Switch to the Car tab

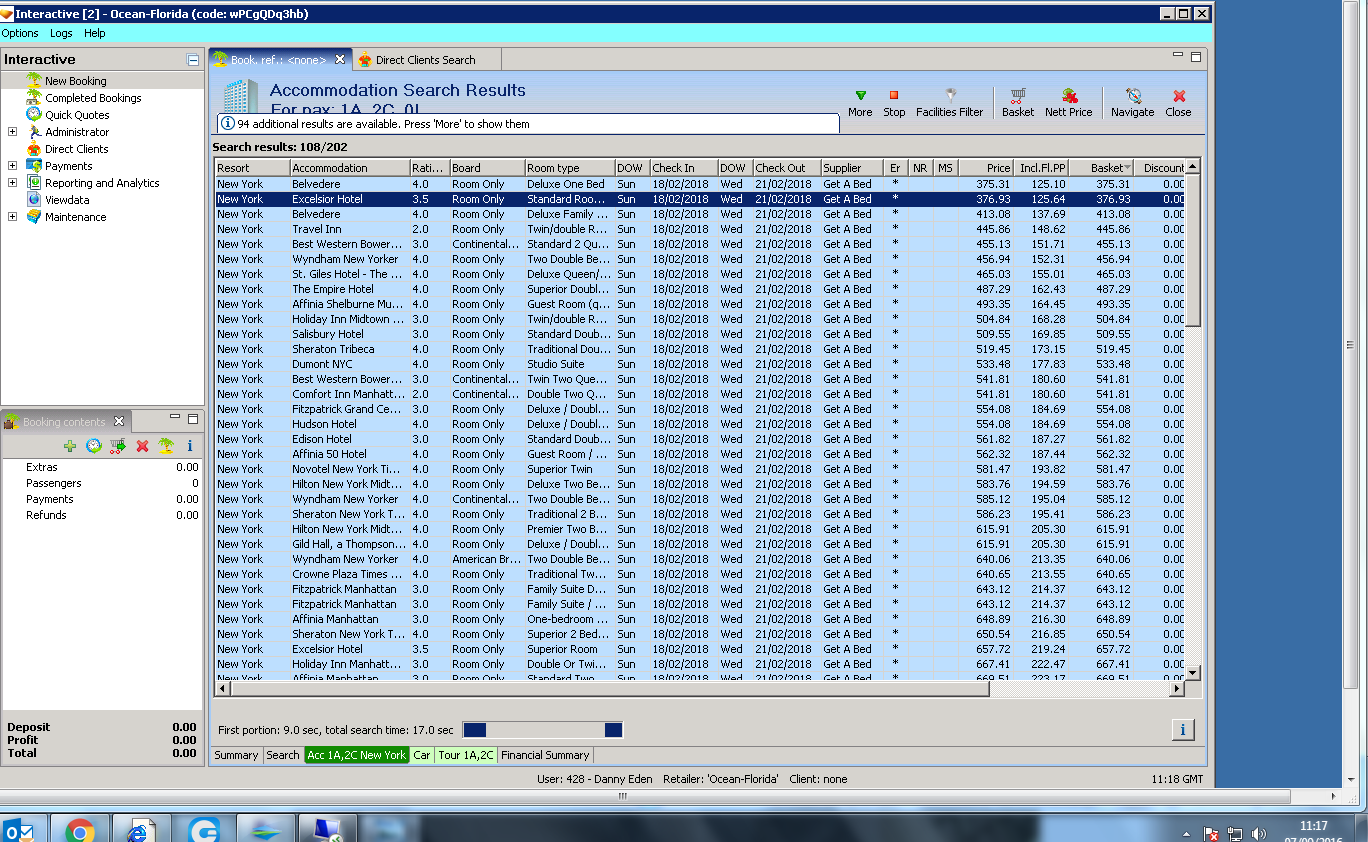coord(422,755)
